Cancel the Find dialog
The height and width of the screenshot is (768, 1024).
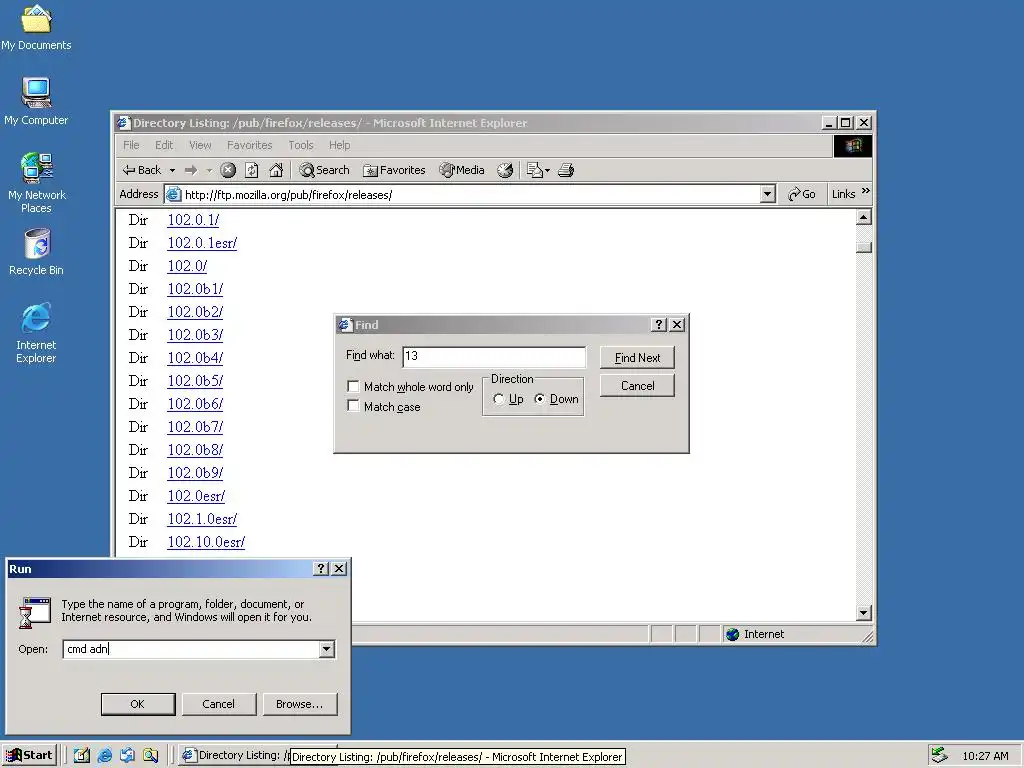(x=637, y=386)
